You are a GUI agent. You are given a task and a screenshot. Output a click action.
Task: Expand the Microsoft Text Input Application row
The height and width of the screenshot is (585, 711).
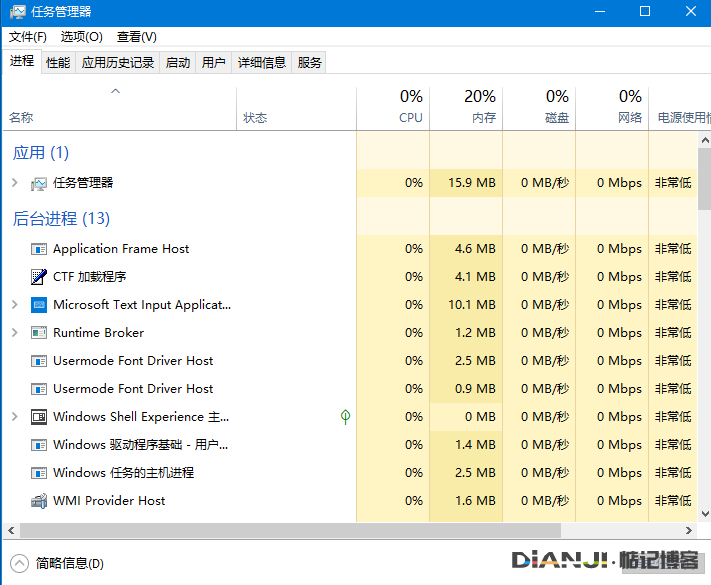coord(15,305)
